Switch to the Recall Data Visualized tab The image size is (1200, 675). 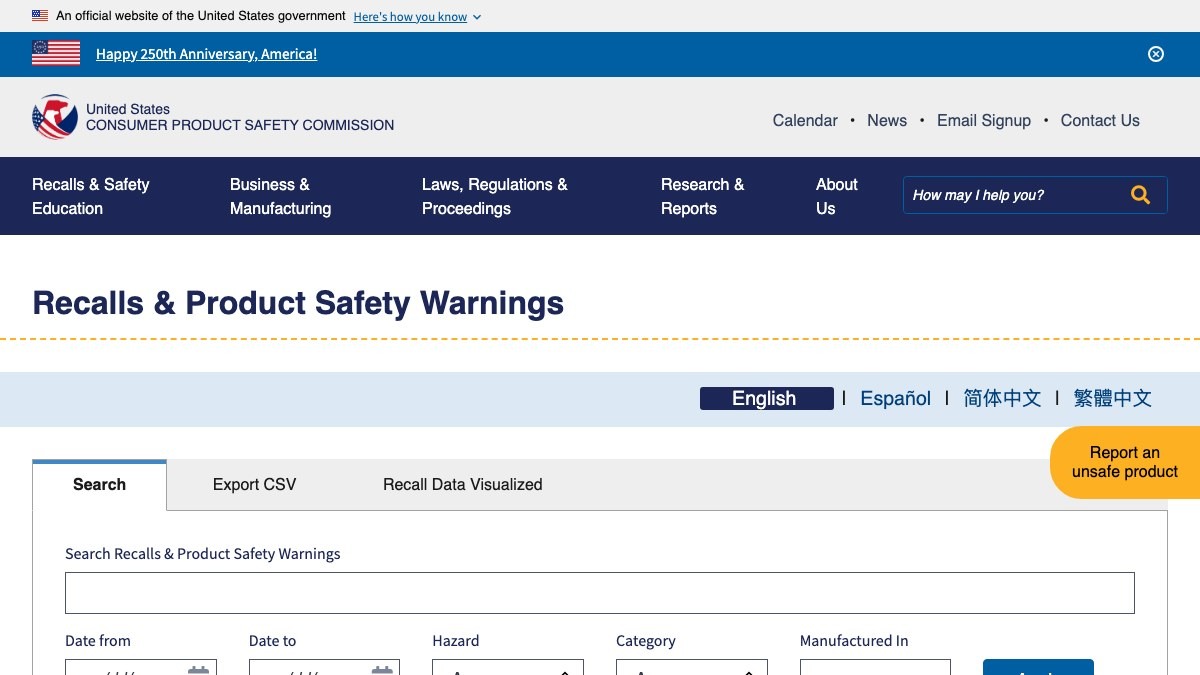click(x=462, y=485)
